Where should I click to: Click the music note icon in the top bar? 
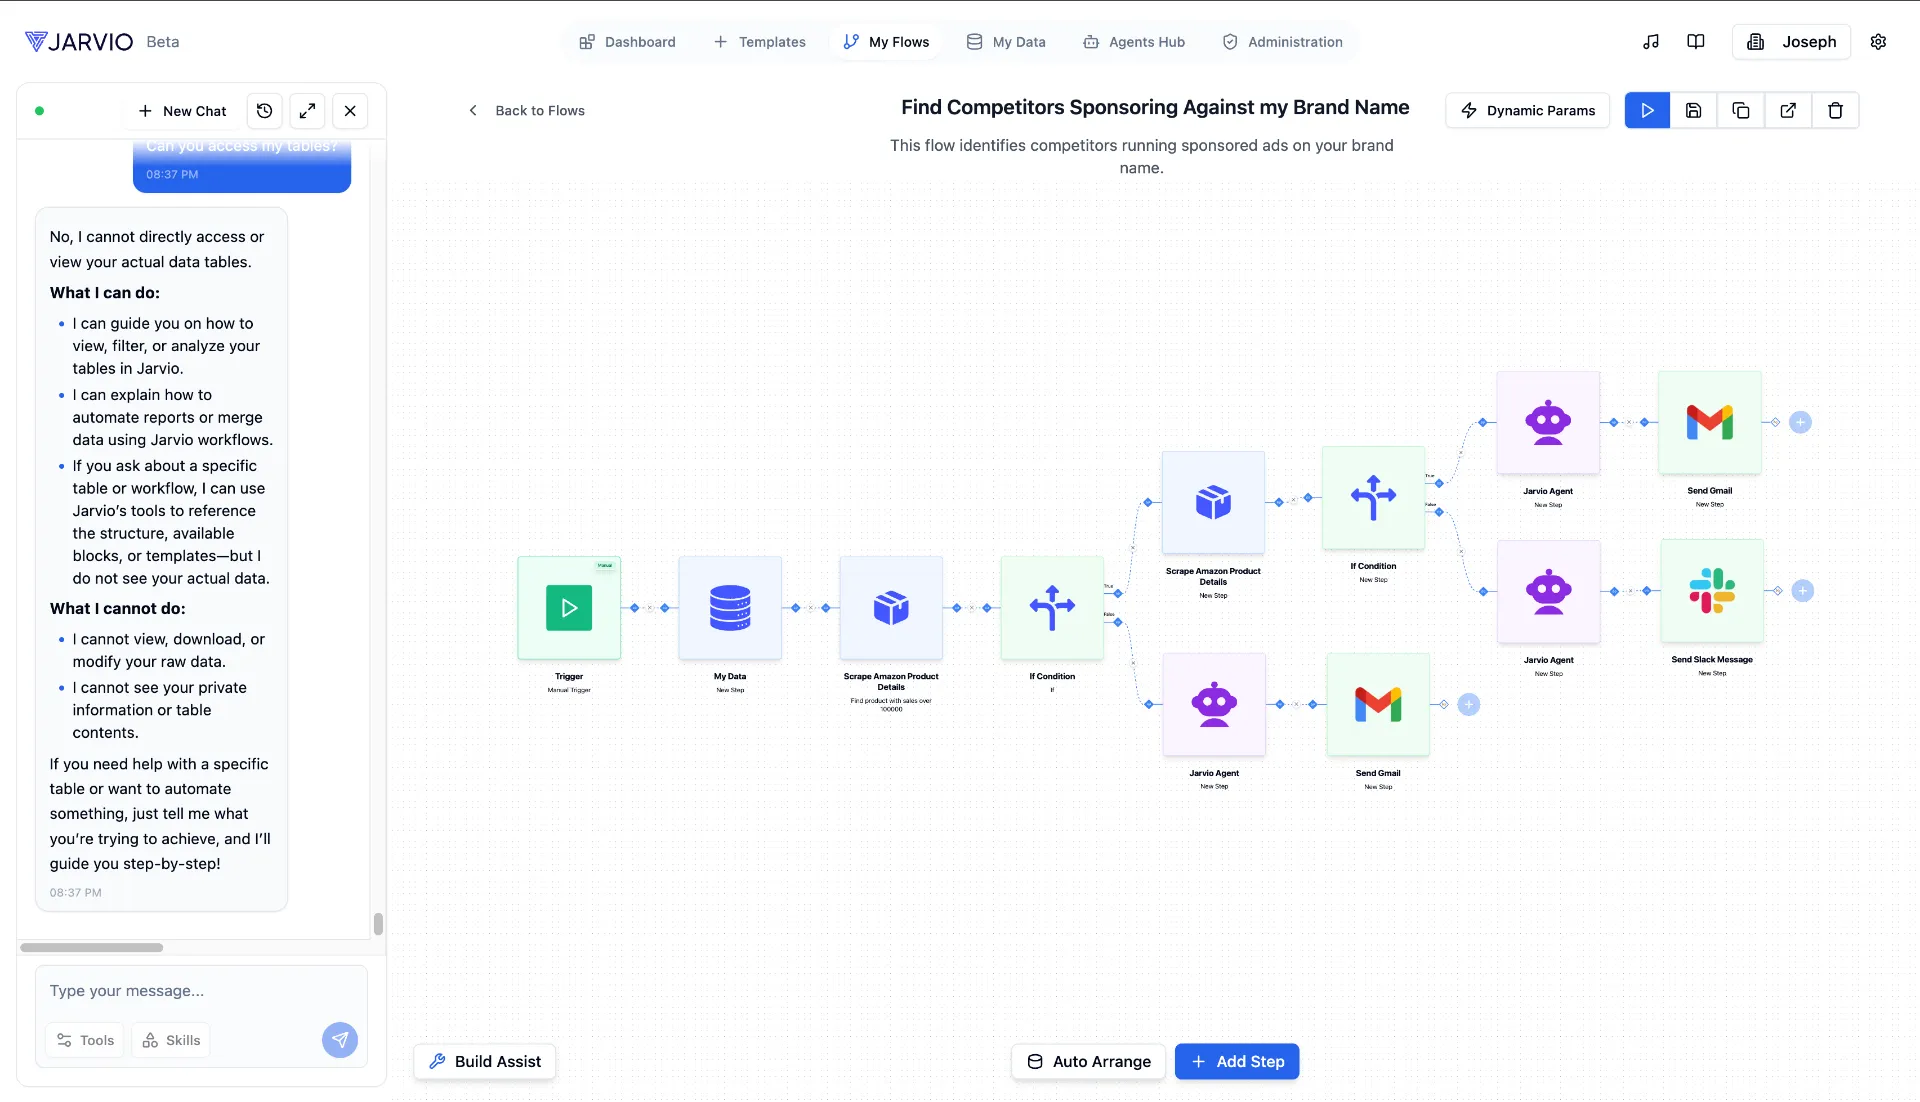1650,41
